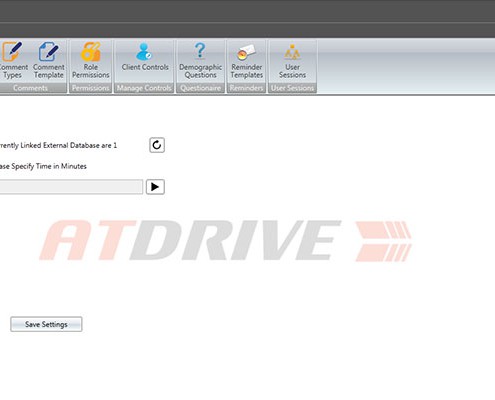Click the Manage Controls group label

point(144,88)
